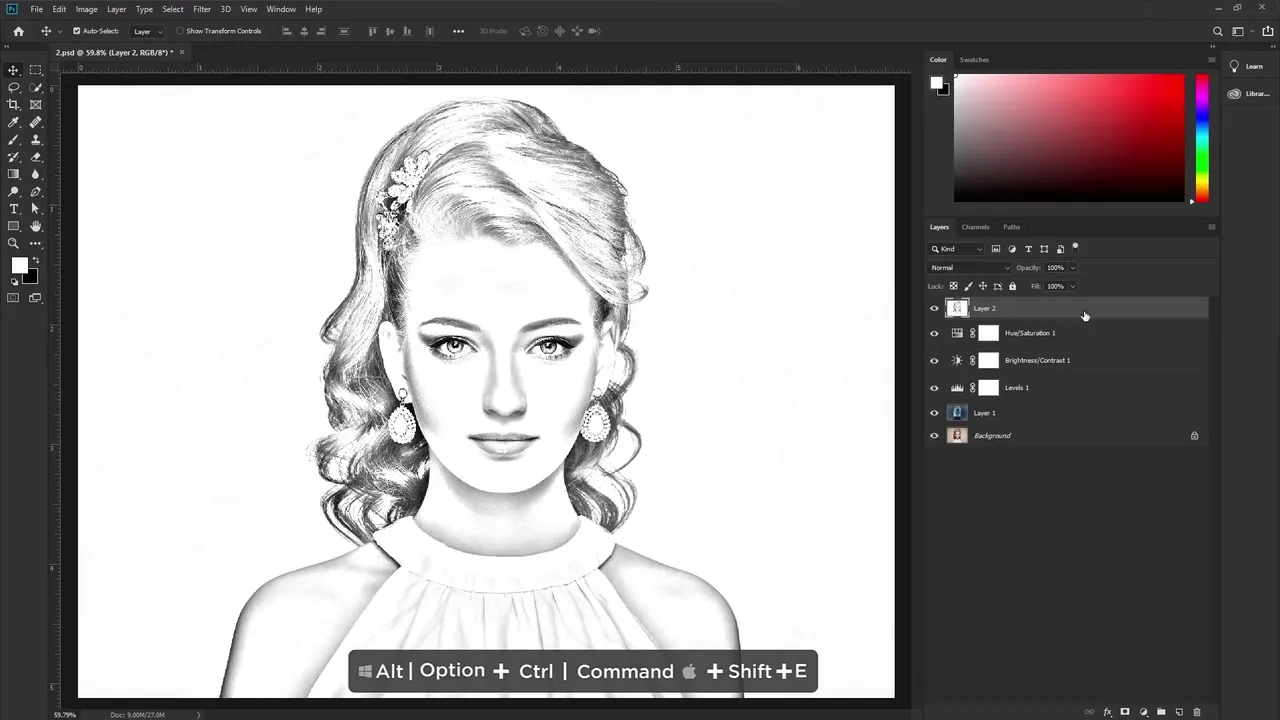
Task: Select the Horizontal Type tool
Action: pyautogui.click(x=13, y=209)
